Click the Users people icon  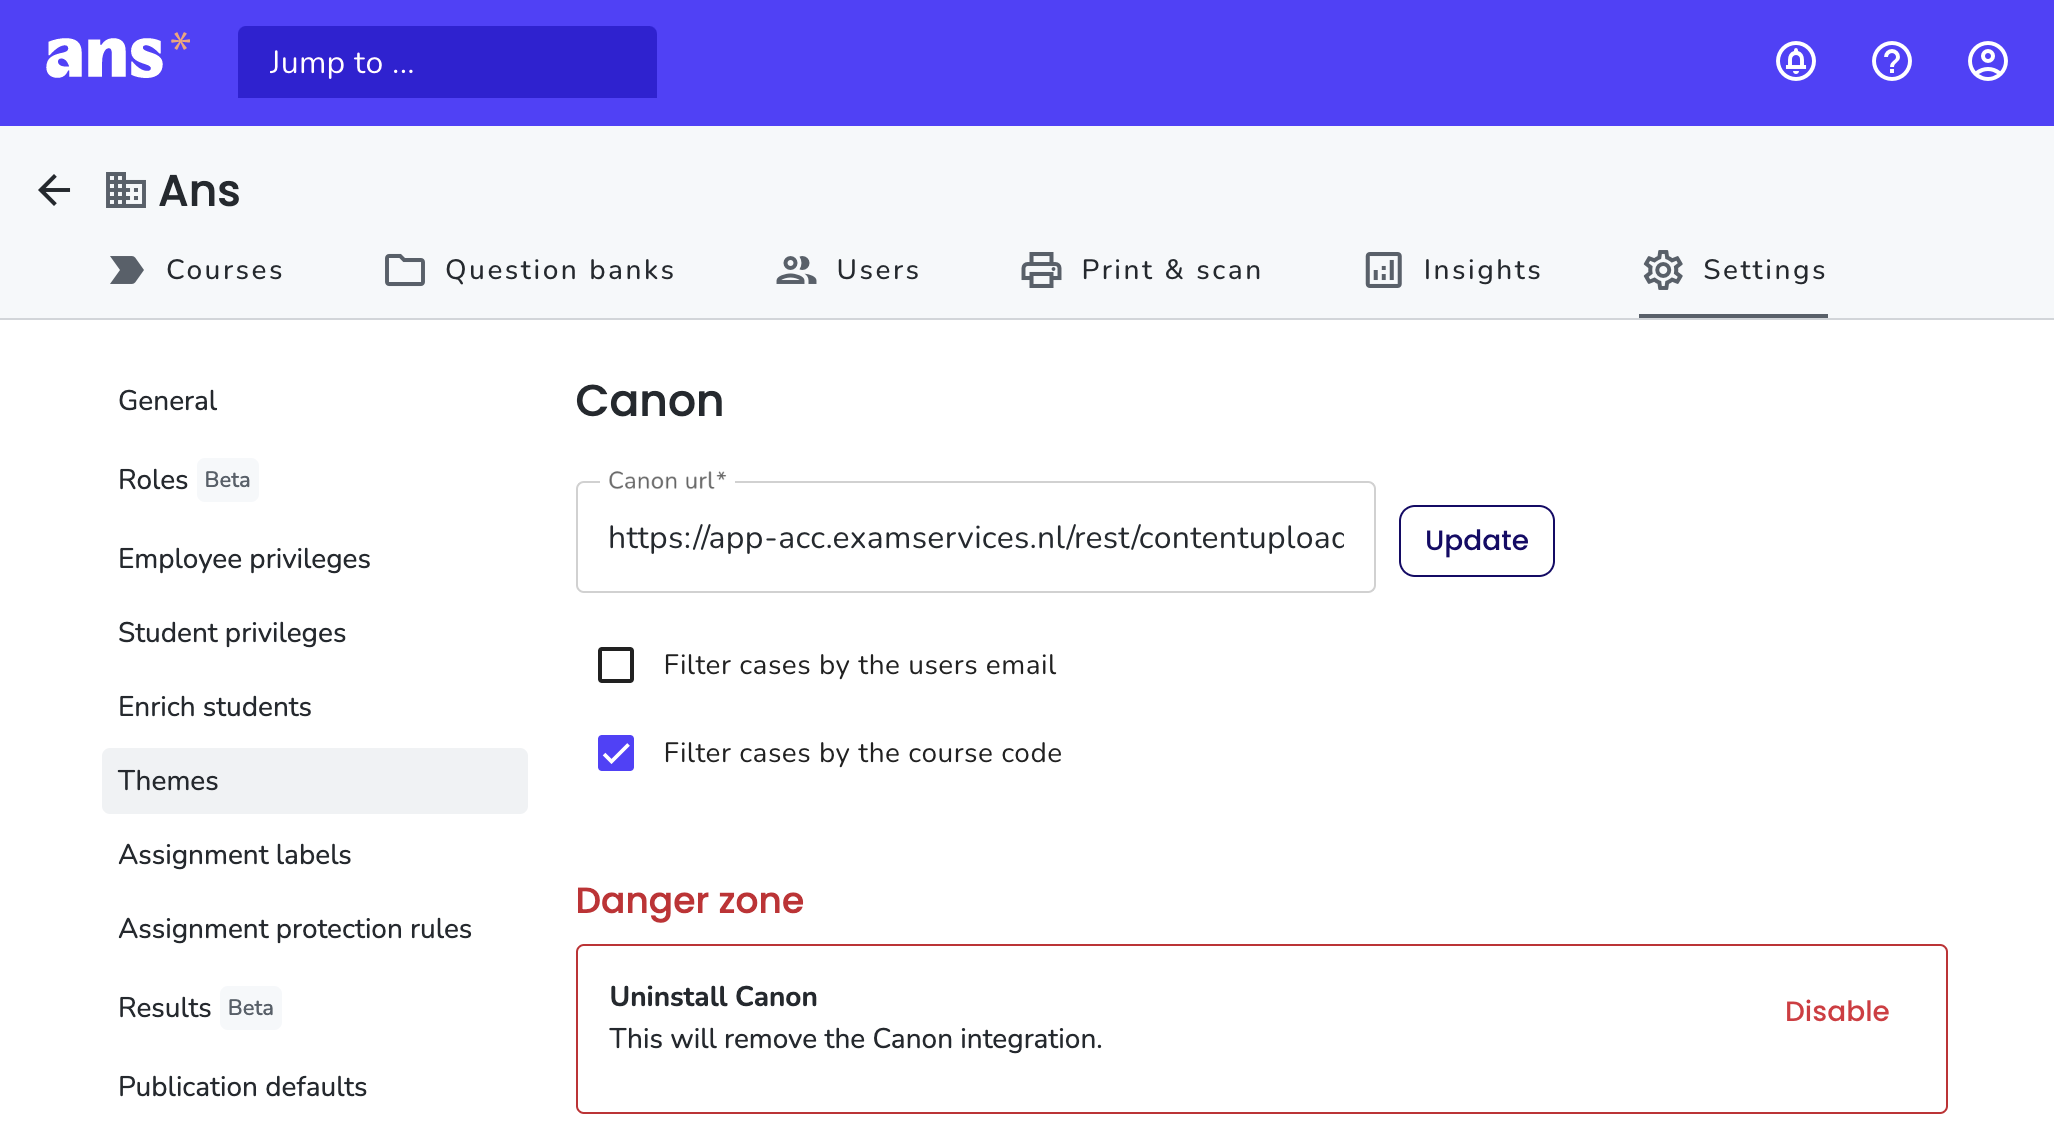click(797, 270)
